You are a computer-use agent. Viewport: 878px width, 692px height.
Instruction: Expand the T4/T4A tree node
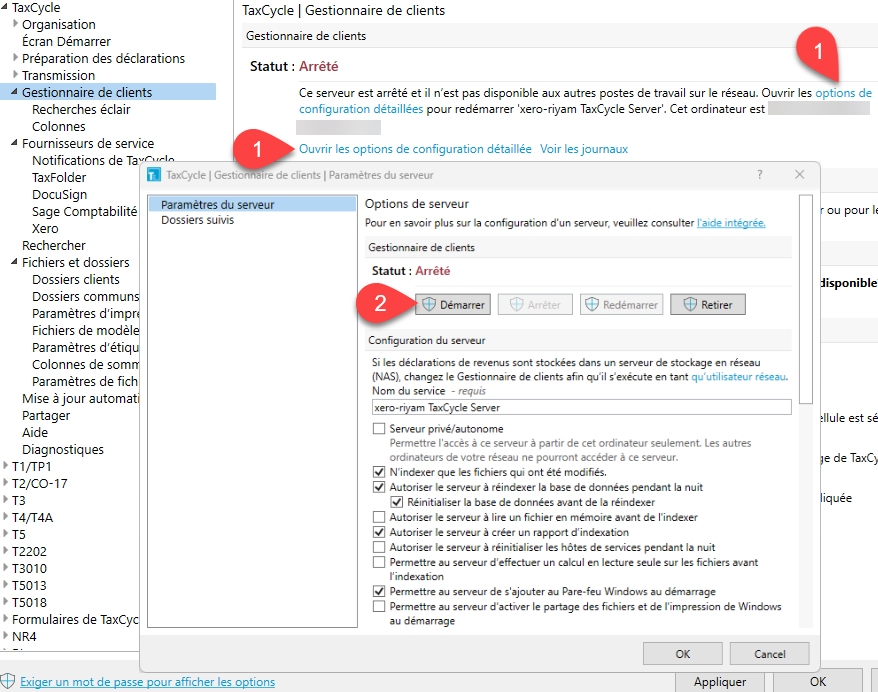point(5,517)
